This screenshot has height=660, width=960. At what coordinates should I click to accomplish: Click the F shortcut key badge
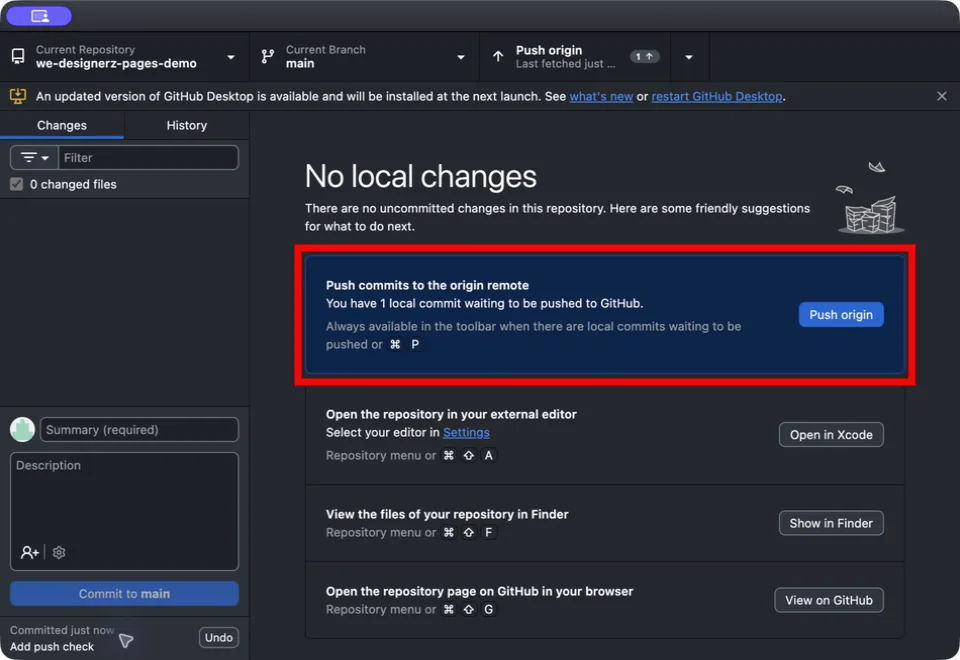click(489, 532)
